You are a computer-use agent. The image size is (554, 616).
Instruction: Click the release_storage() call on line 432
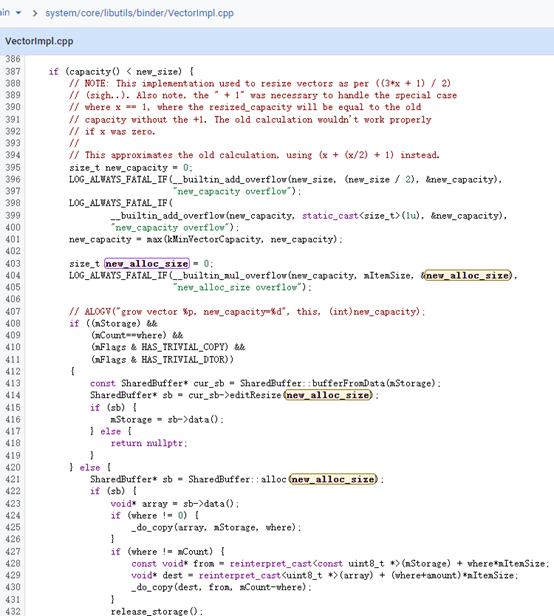[156, 611]
